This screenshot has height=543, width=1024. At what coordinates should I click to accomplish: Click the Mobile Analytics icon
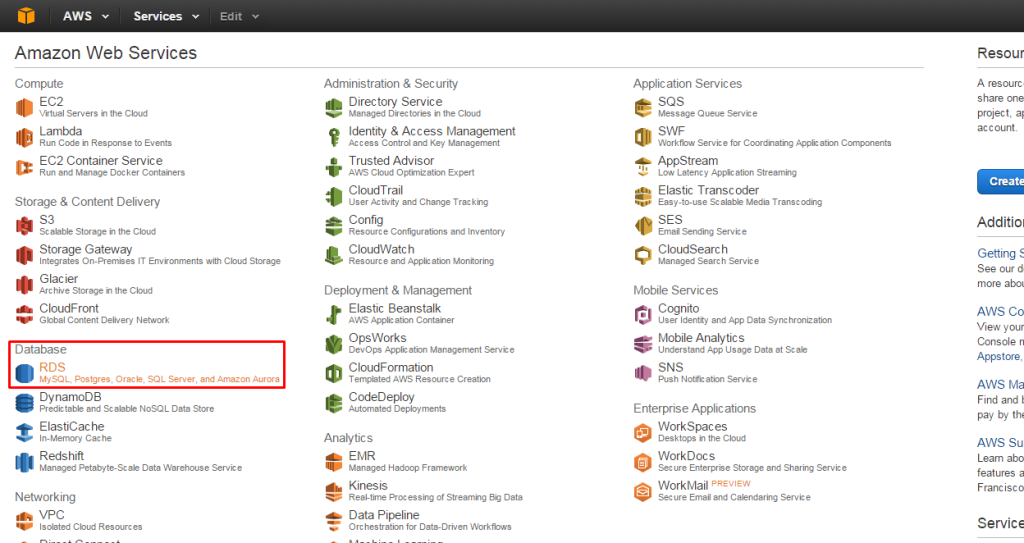tap(643, 344)
